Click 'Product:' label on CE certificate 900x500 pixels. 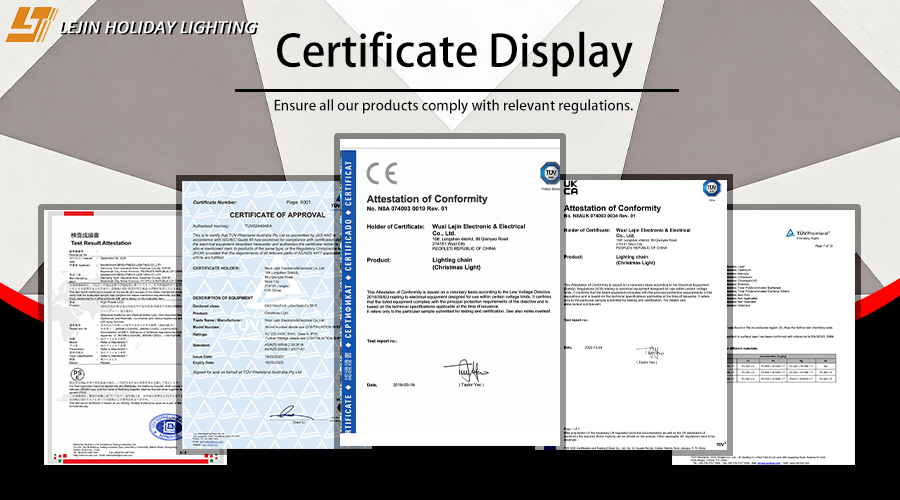[x=379, y=260]
